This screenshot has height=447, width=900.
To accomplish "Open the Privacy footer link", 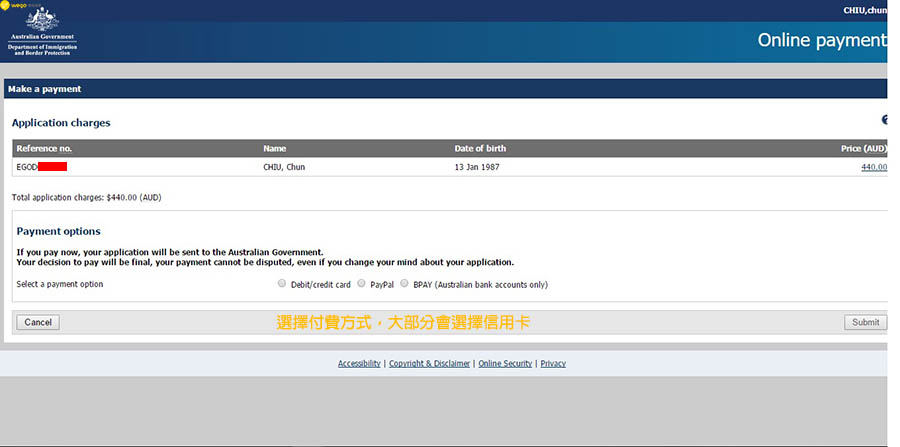I will [x=553, y=364].
